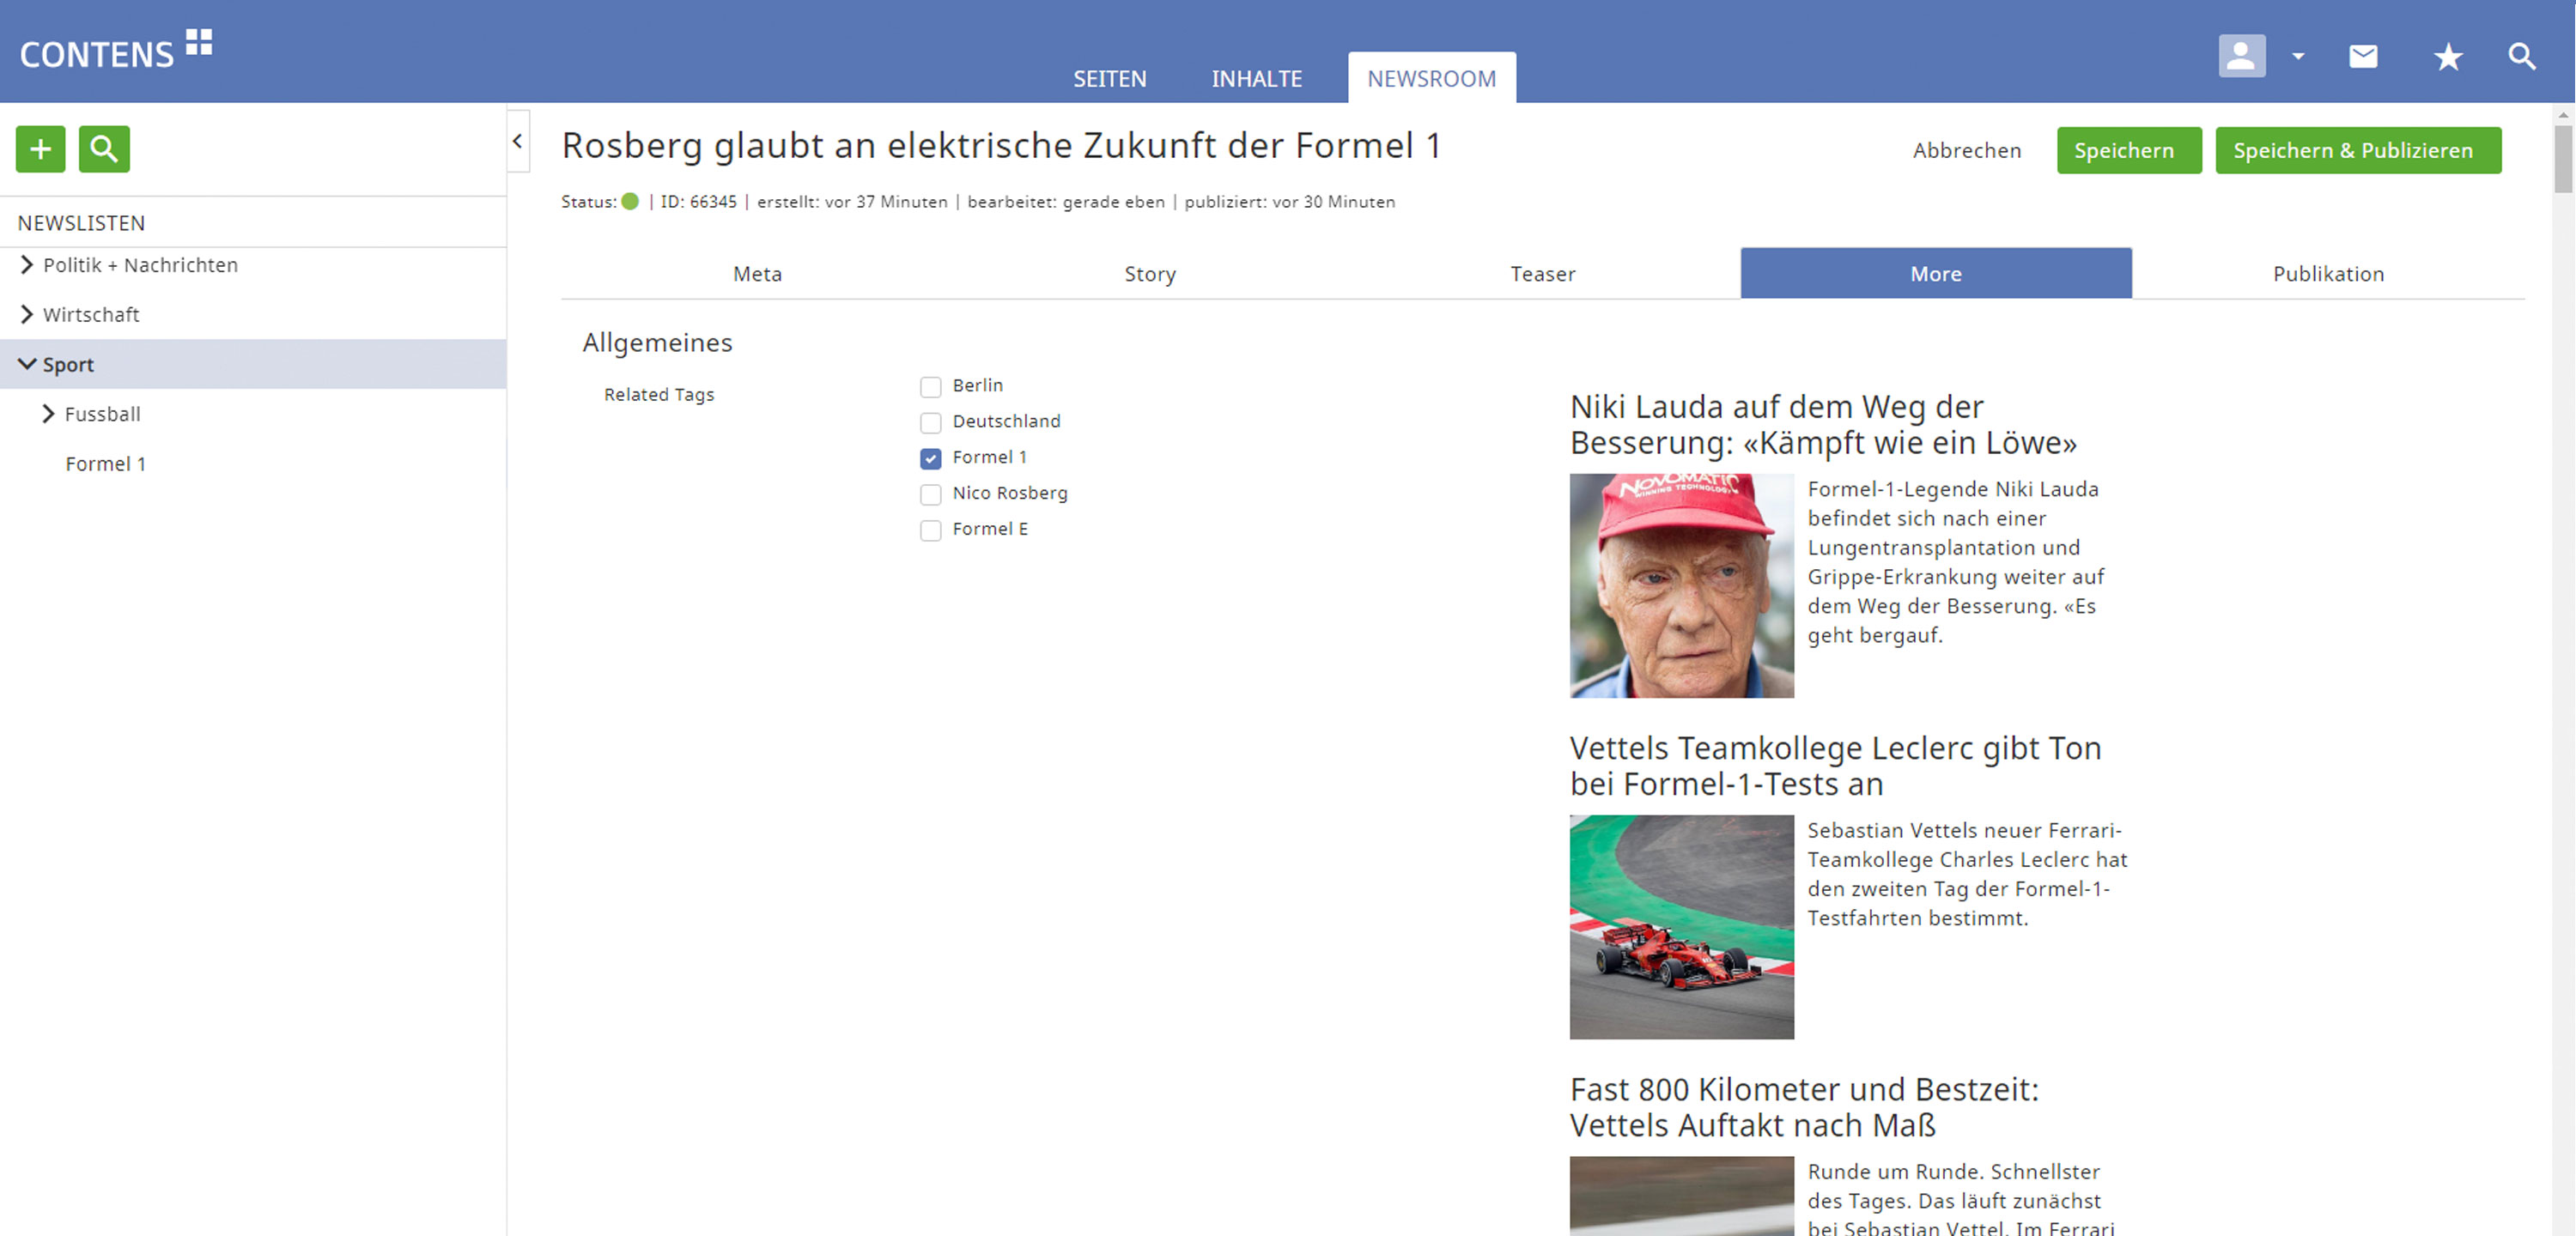
Task: Expand the Politik + Nachrichten newslist
Action: click(x=27, y=265)
